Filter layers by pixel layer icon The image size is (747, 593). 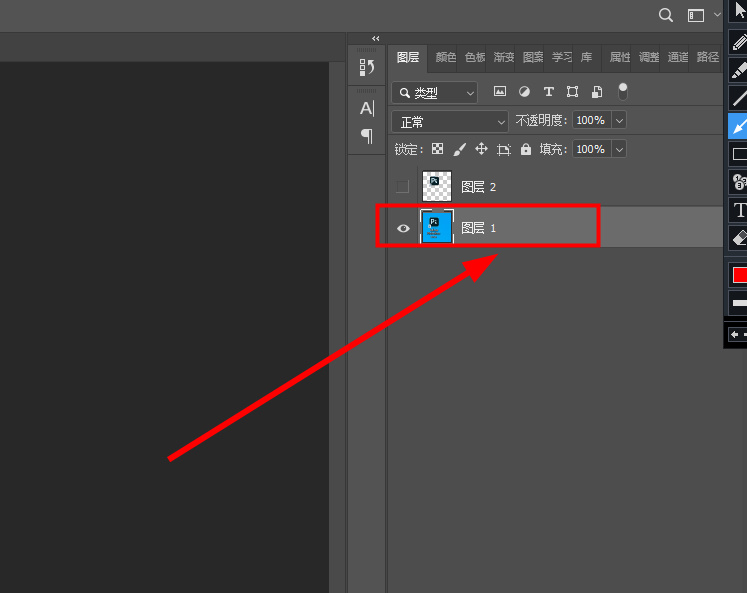pos(499,92)
